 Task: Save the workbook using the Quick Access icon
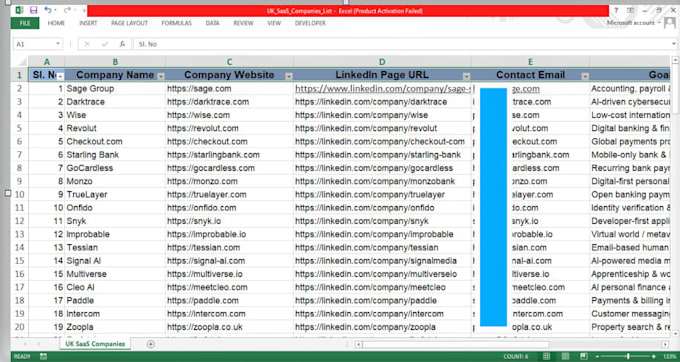point(33,10)
